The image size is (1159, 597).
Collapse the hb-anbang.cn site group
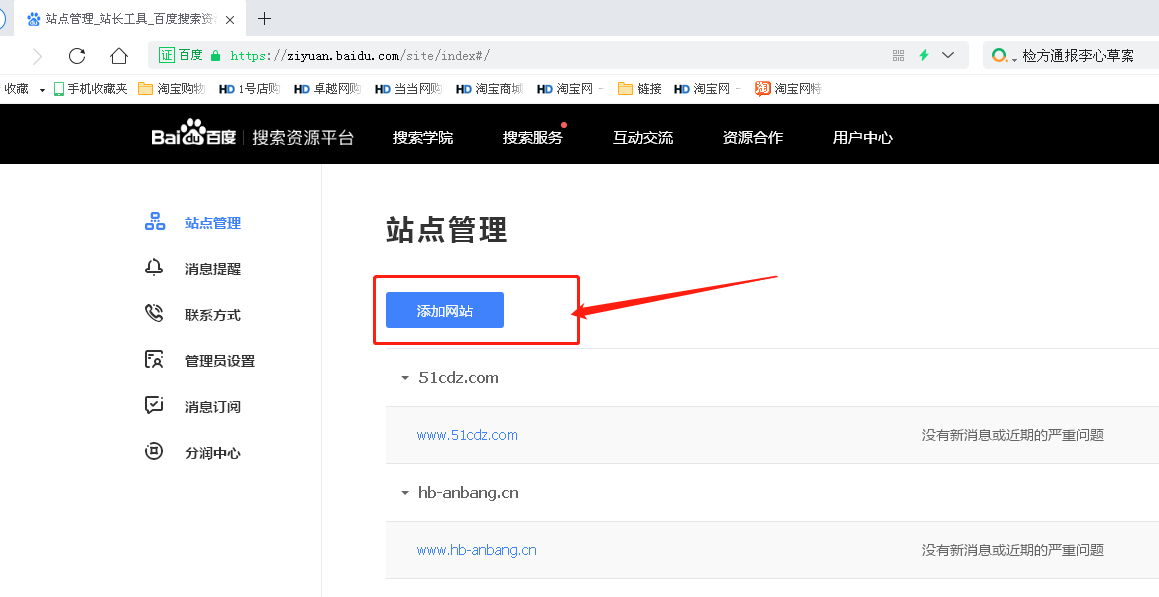[x=404, y=492]
